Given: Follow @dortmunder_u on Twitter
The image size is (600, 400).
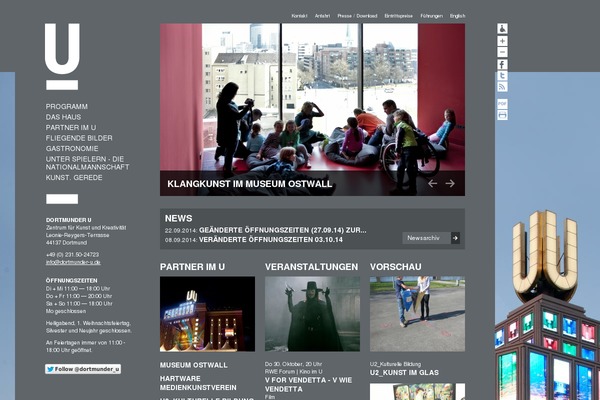Looking at the screenshot, I should pyautogui.click(x=83, y=369).
